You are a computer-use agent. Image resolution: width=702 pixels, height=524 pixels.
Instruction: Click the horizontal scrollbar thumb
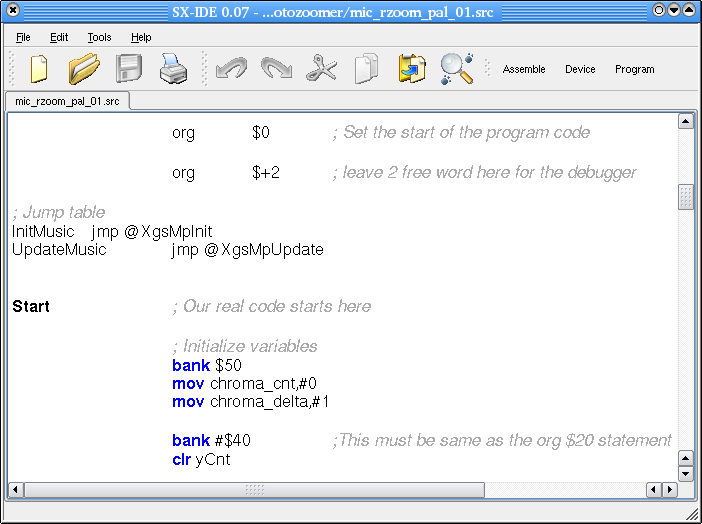click(254, 490)
